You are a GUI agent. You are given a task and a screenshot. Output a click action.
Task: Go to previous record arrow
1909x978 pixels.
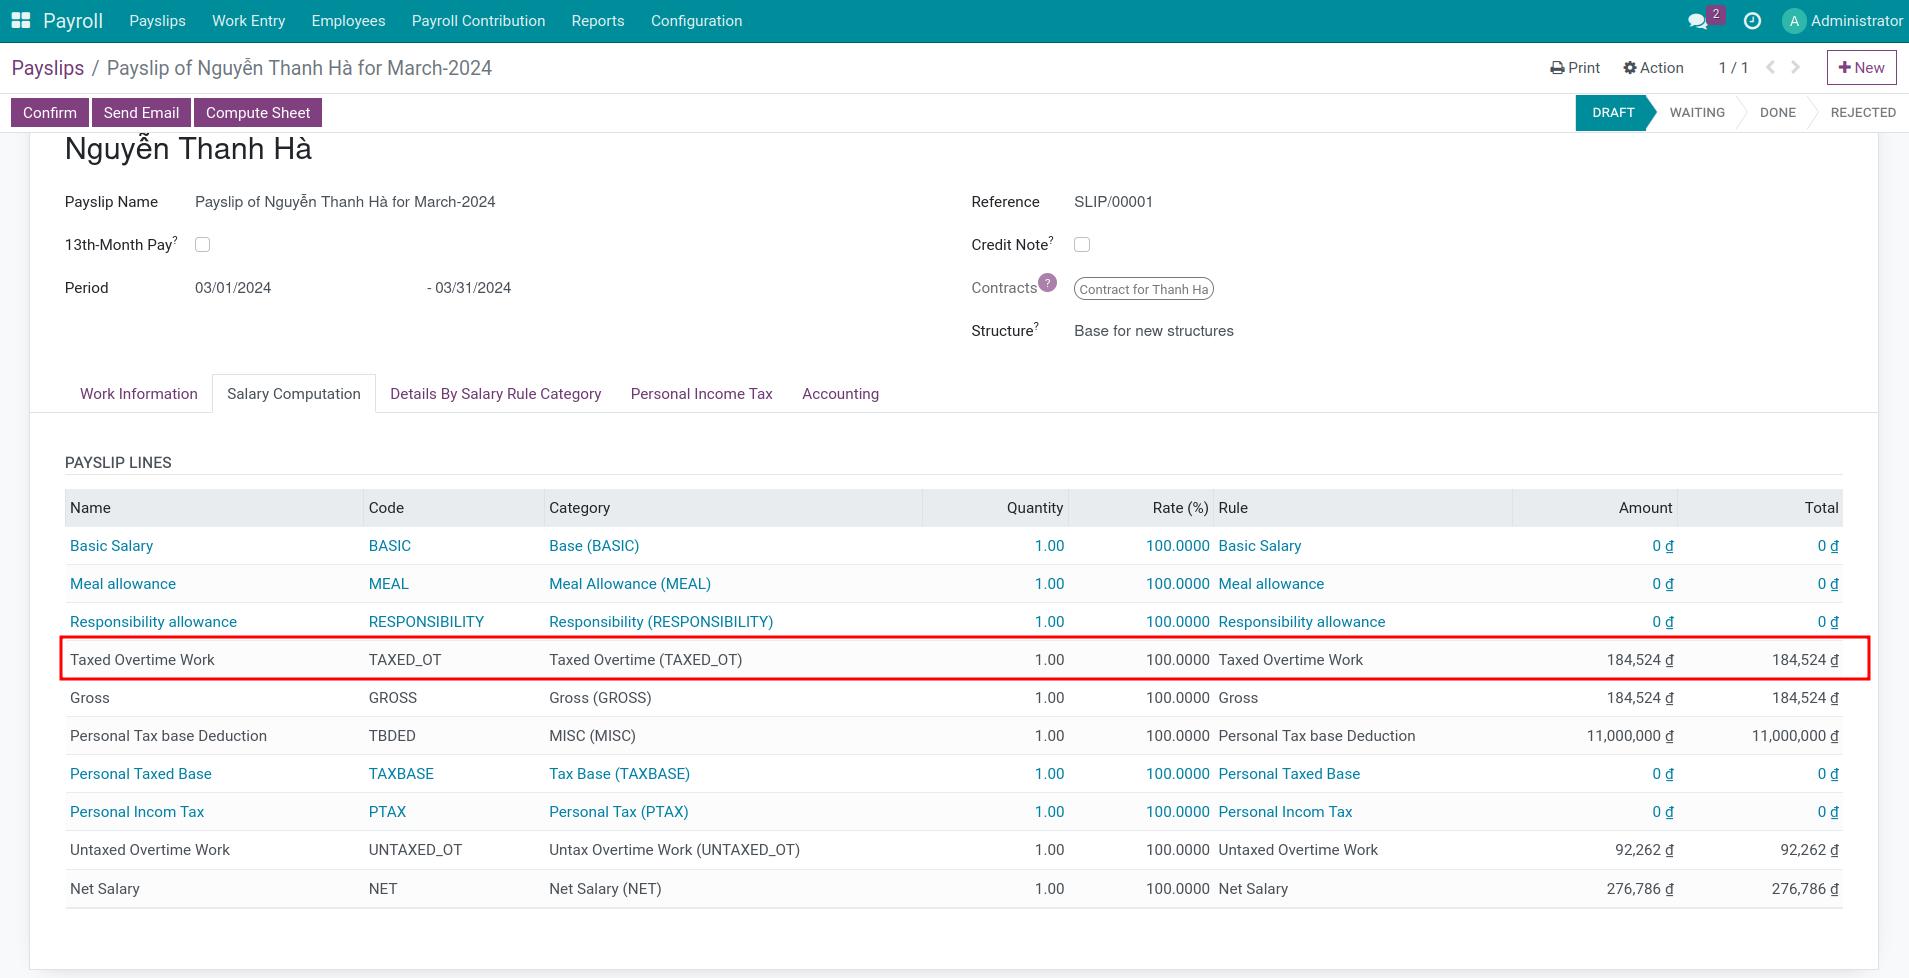click(x=1770, y=68)
